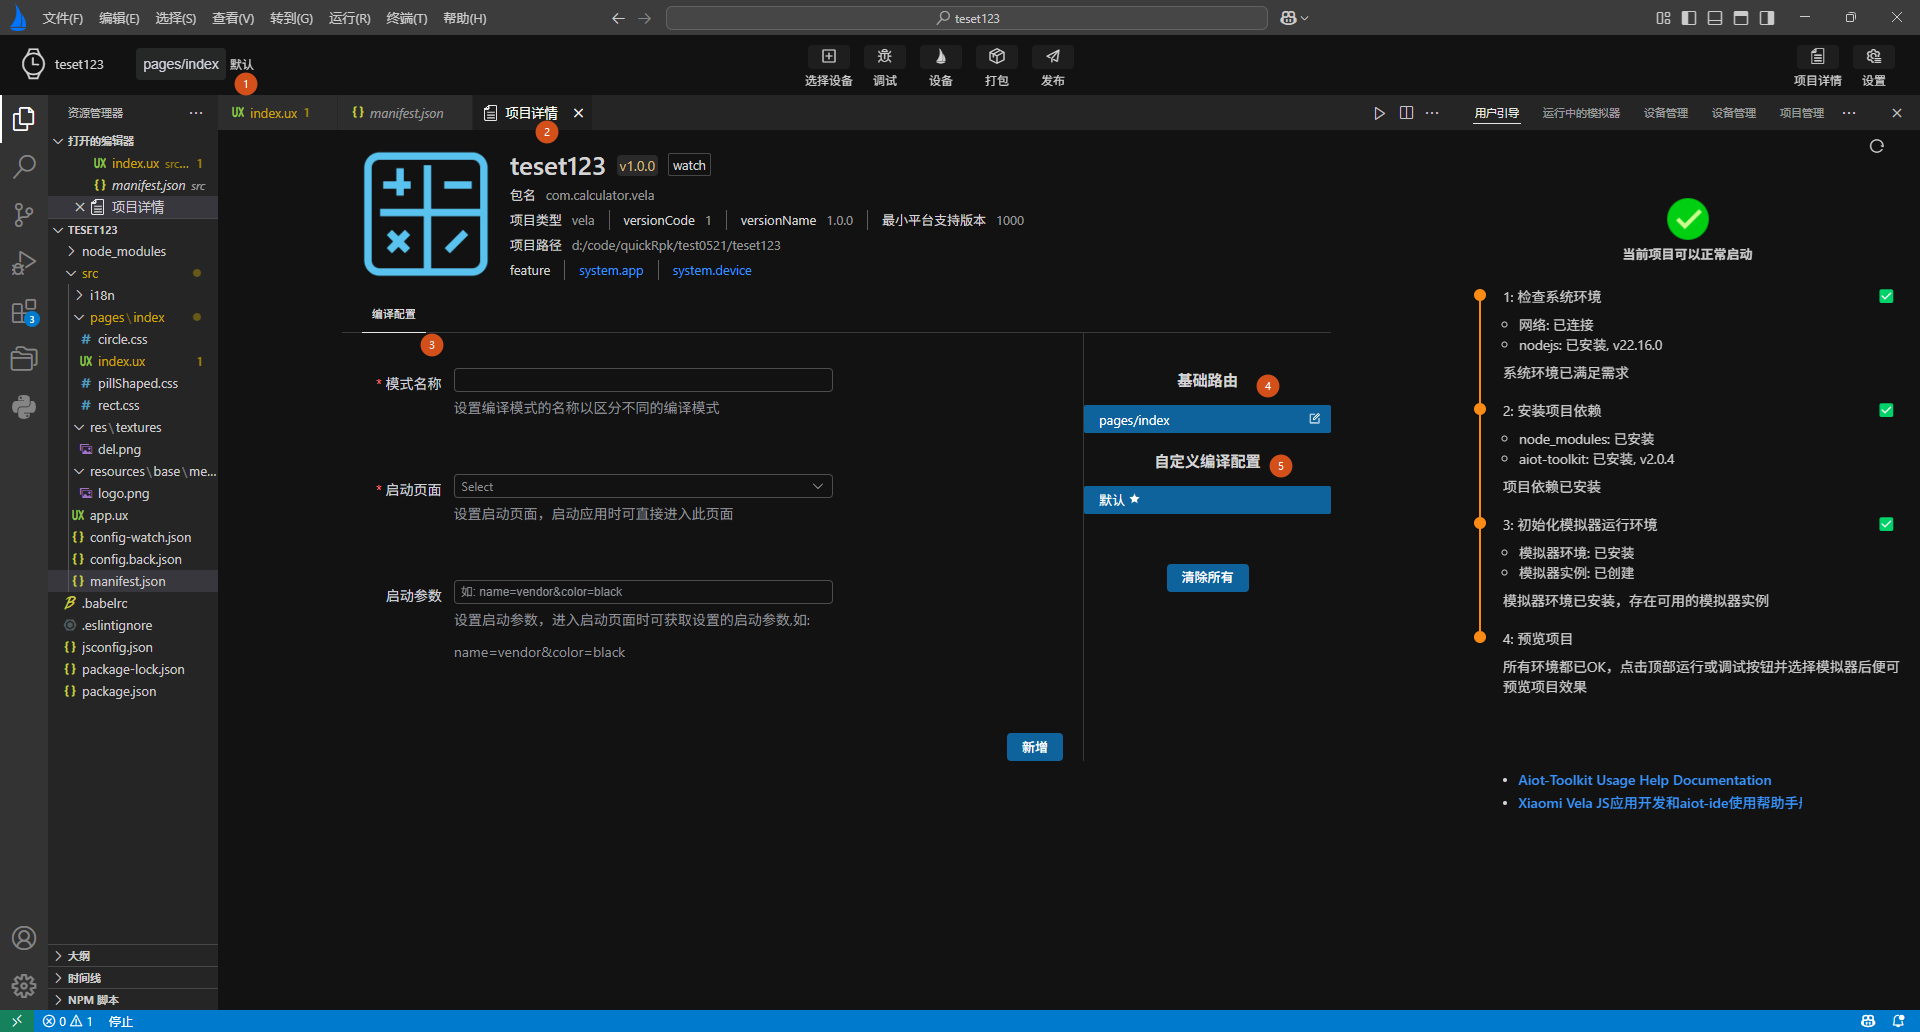Open the Extensions view
The height and width of the screenshot is (1032, 1920).
(x=24, y=312)
